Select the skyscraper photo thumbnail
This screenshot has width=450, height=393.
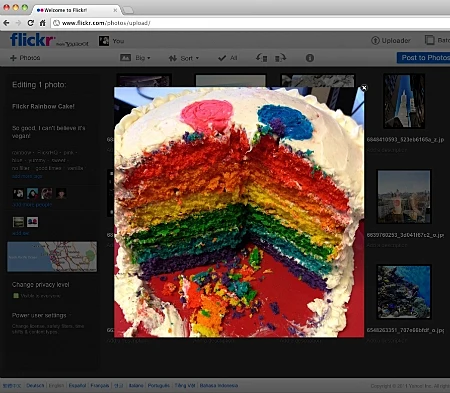coord(404,101)
